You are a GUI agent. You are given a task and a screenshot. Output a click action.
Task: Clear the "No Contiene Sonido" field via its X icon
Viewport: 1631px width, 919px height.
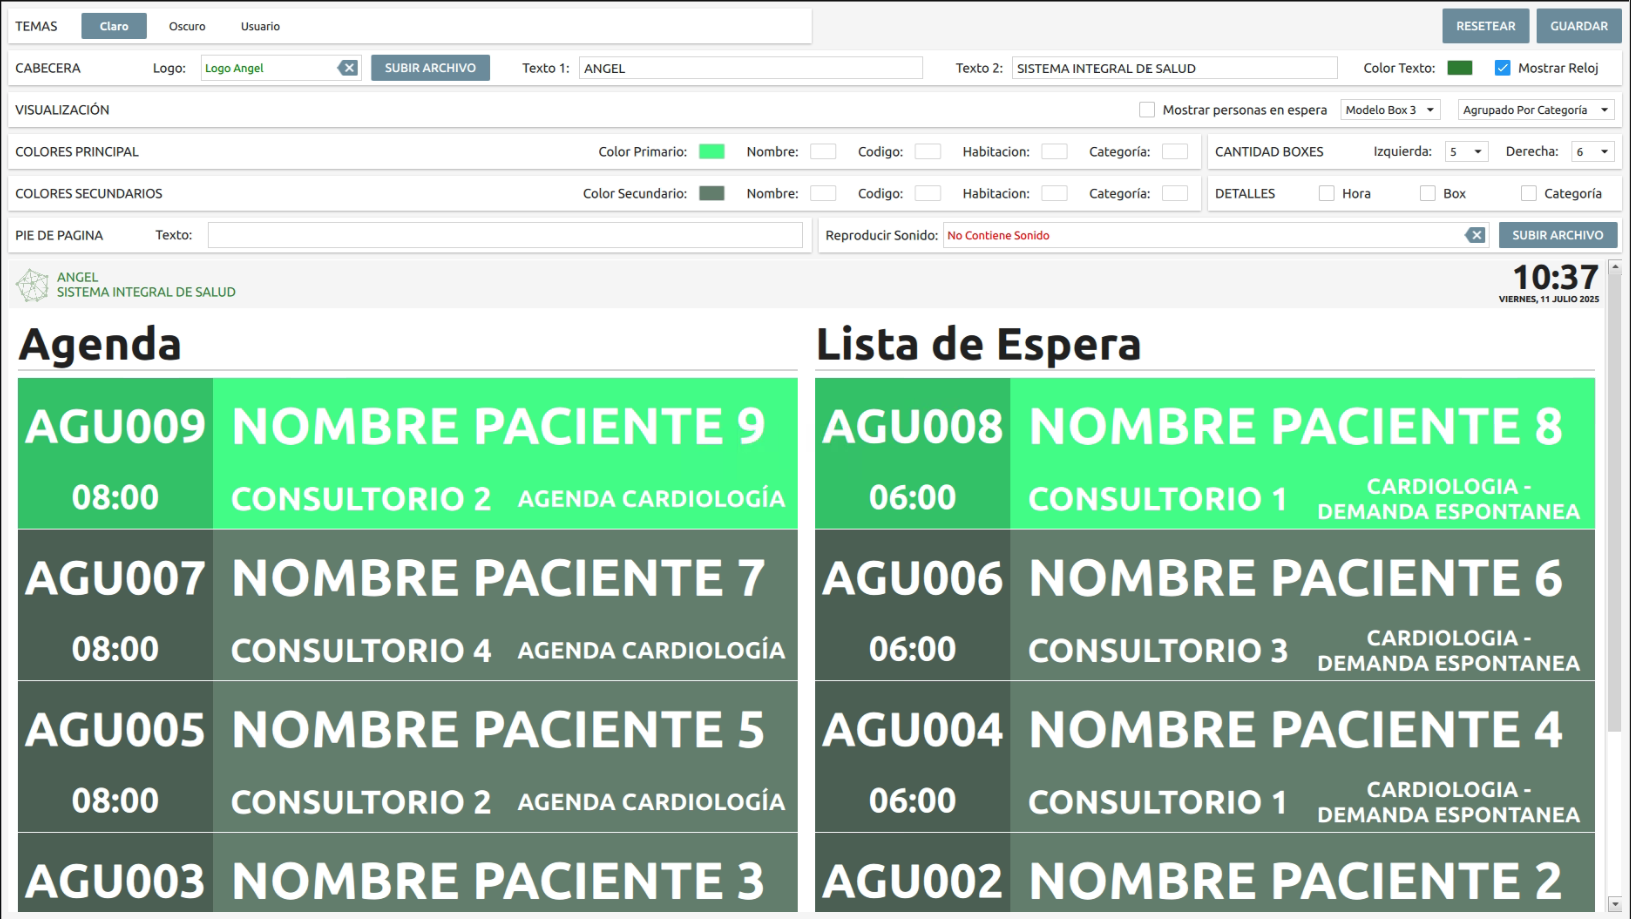tap(1477, 235)
